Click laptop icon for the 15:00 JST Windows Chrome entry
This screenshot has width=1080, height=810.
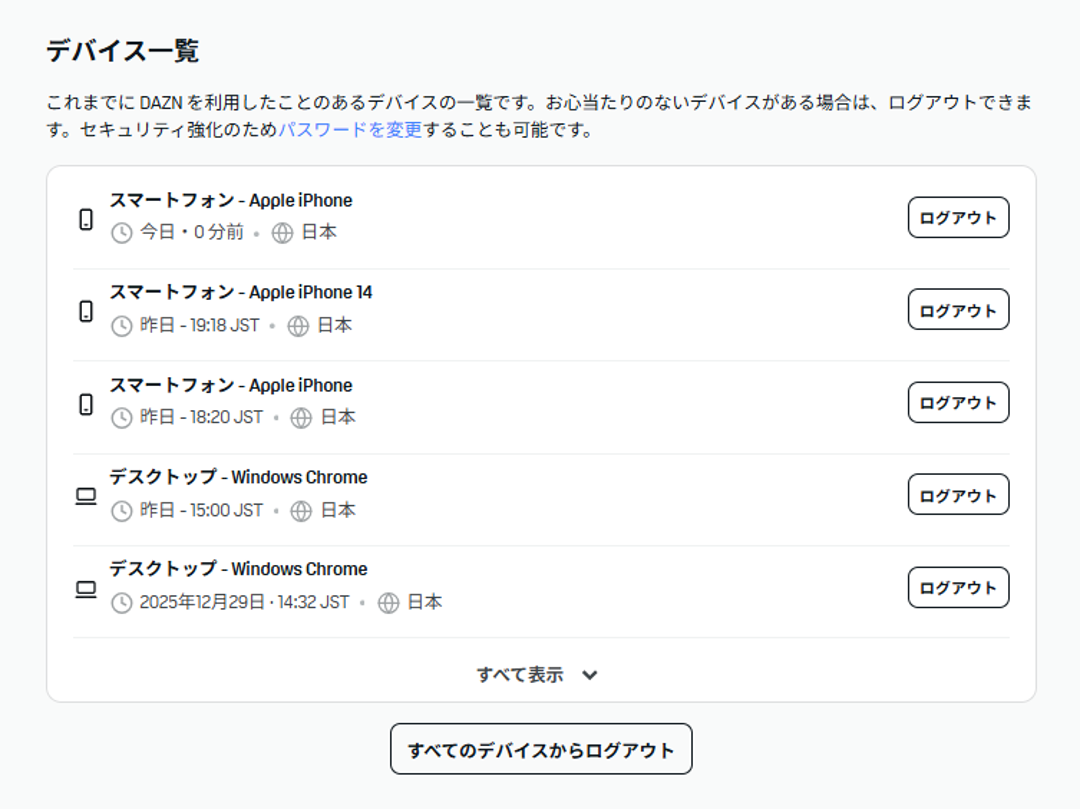[86, 496]
